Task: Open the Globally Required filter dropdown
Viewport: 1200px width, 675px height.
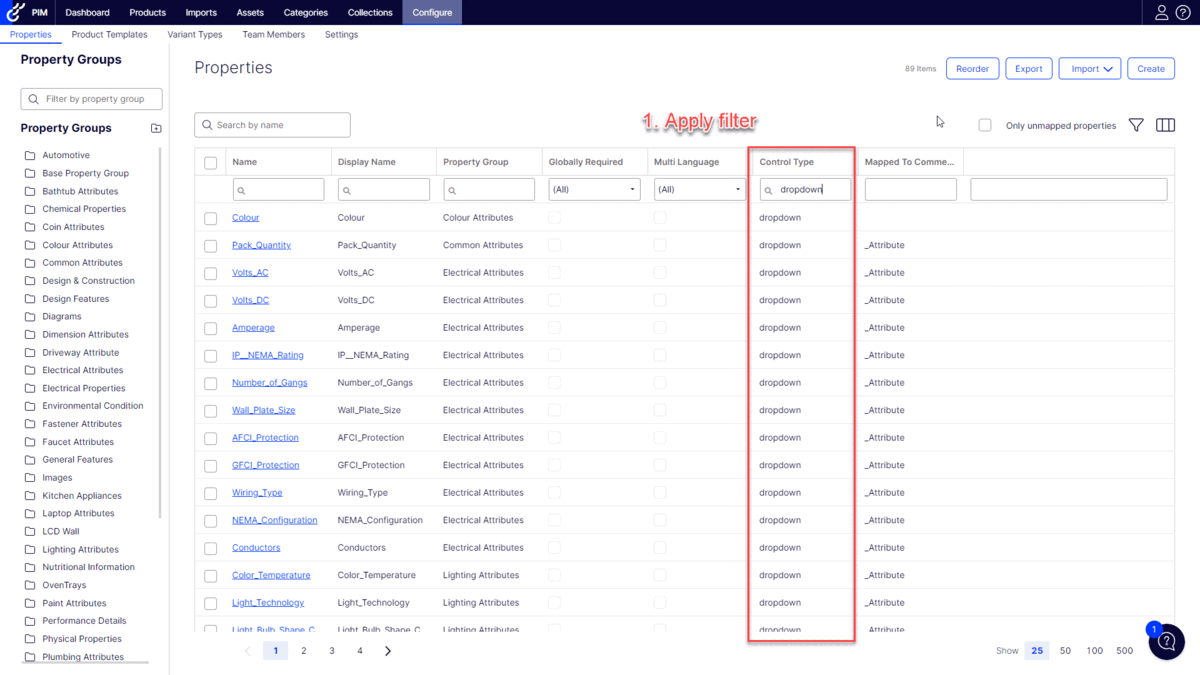Action: pyautogui.click(x=594, y=189)
